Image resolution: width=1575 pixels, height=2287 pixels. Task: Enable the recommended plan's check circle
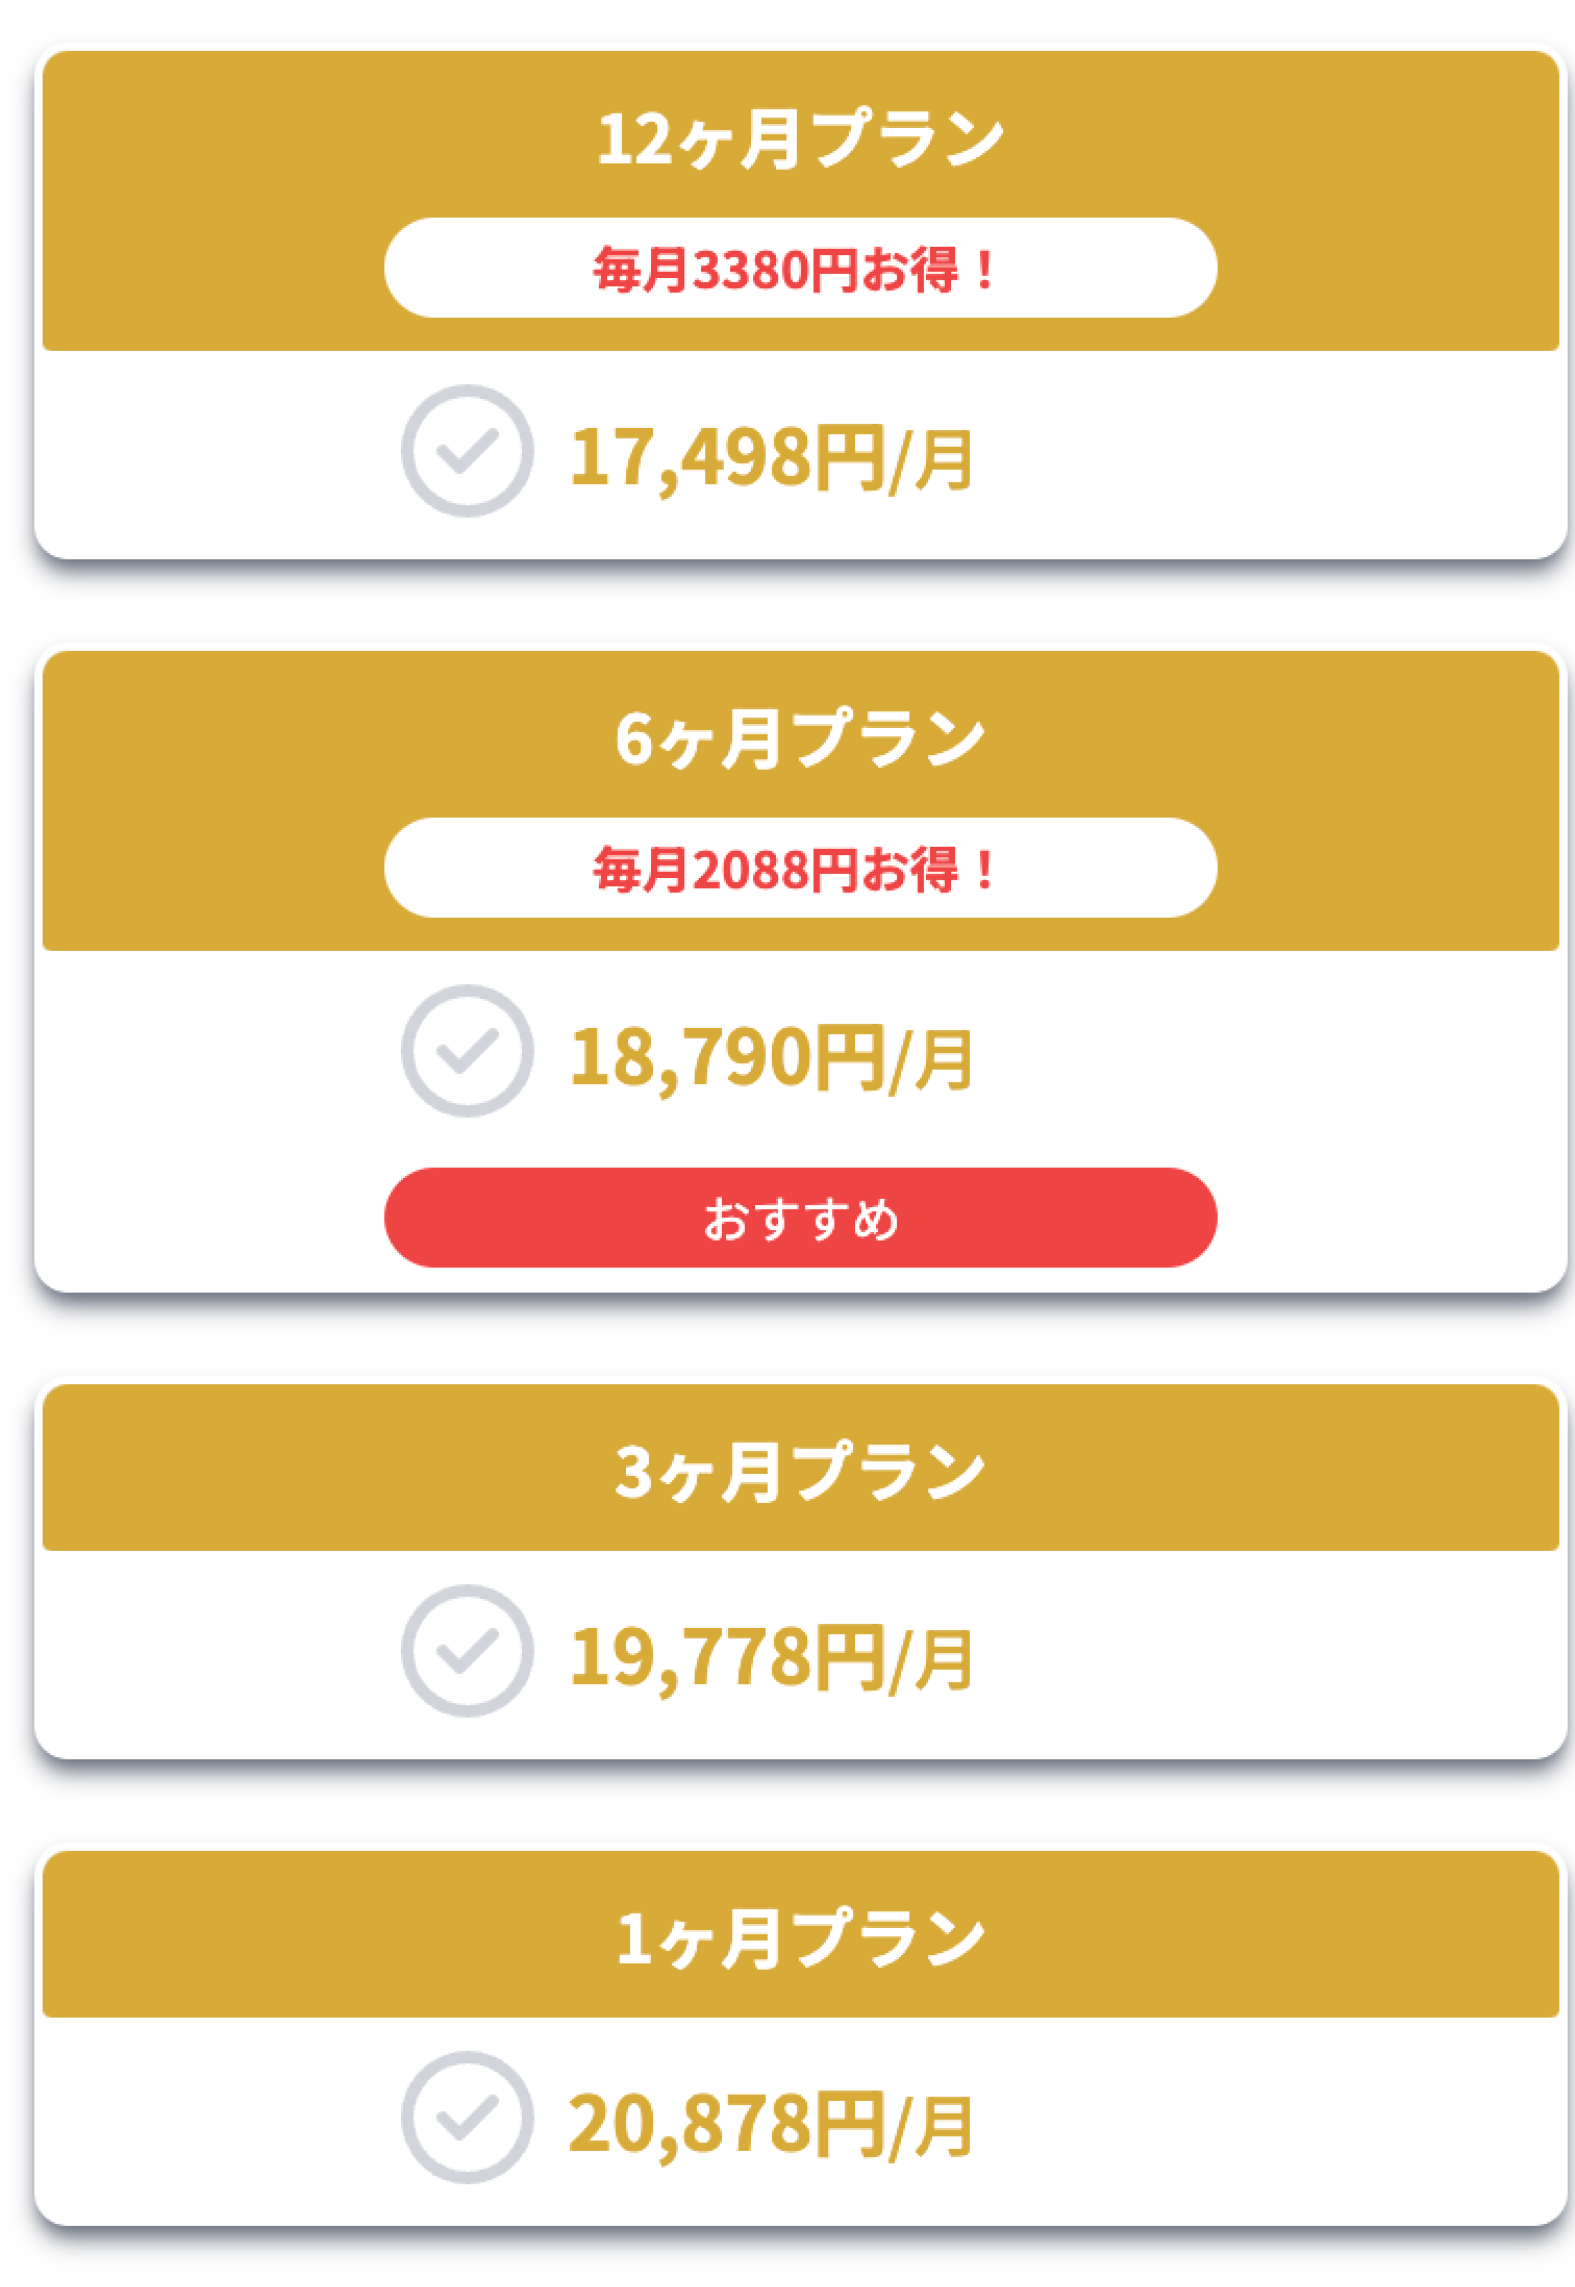tap(467, 1051)
